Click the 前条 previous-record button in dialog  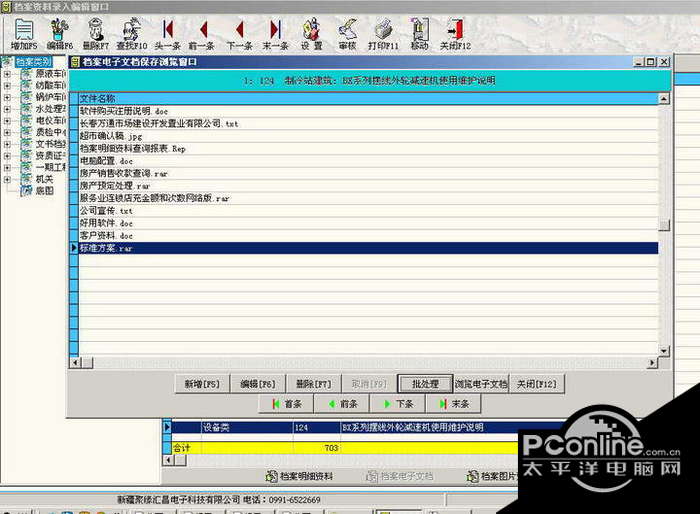tap(342, 404)
